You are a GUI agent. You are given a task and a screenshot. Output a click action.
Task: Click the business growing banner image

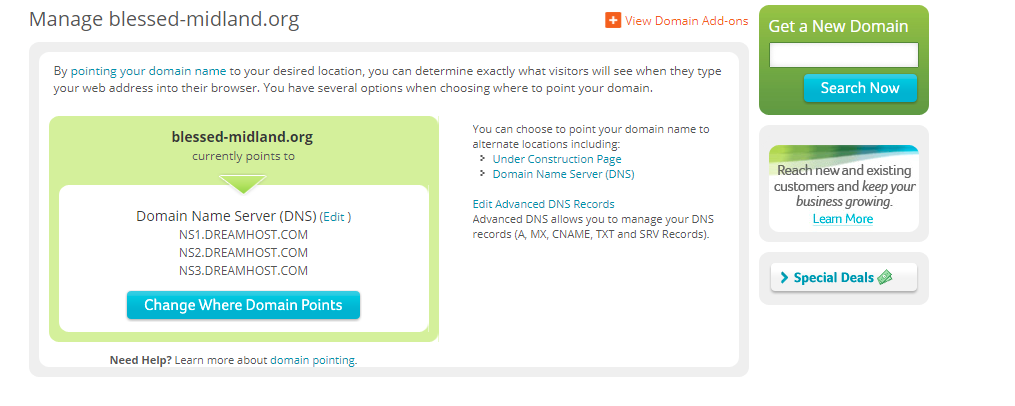point(843,178)
